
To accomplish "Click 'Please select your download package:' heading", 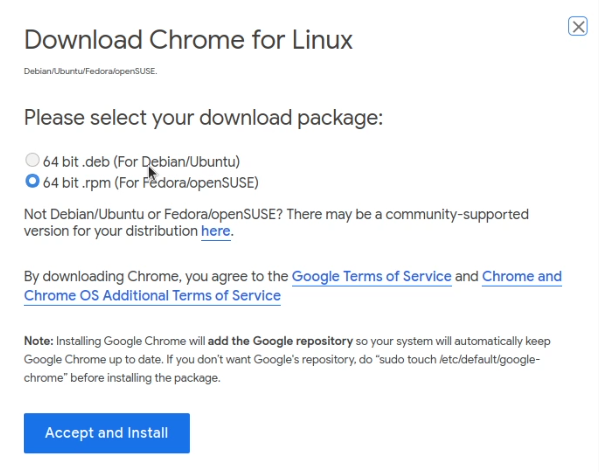I will tap(203, 118).
